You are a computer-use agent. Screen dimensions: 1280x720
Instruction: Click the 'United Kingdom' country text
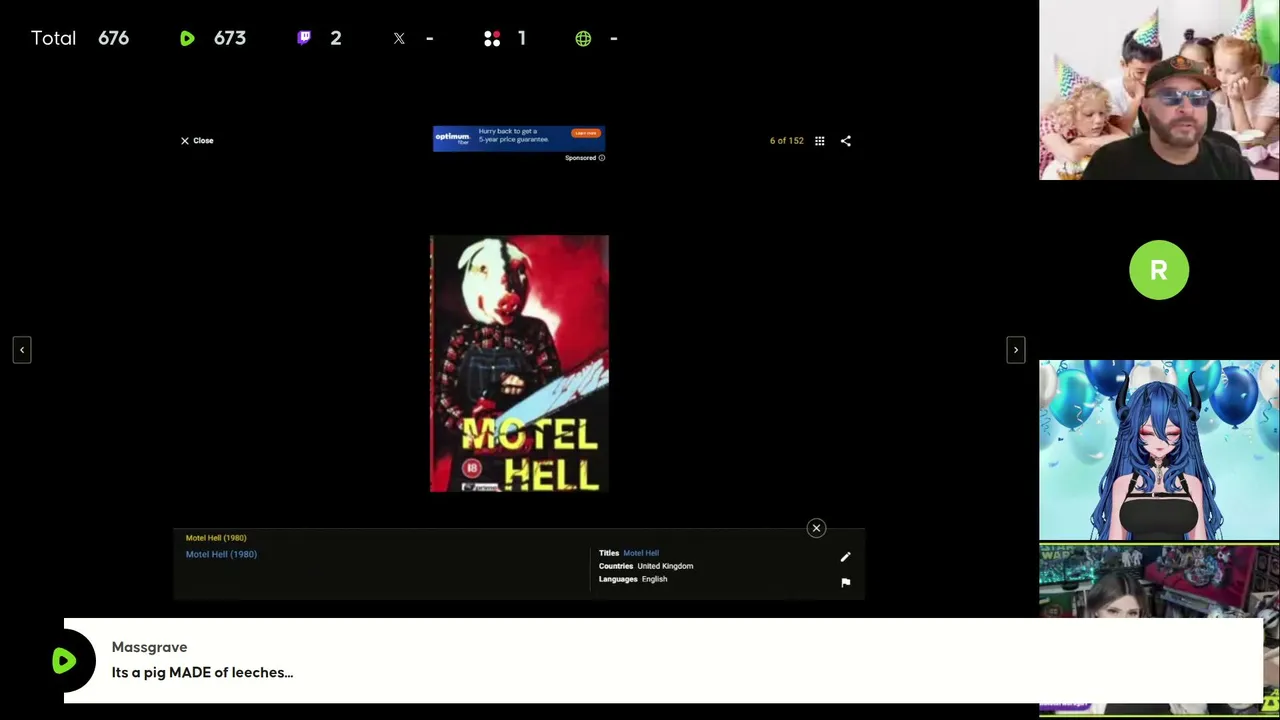pos(665,566)
